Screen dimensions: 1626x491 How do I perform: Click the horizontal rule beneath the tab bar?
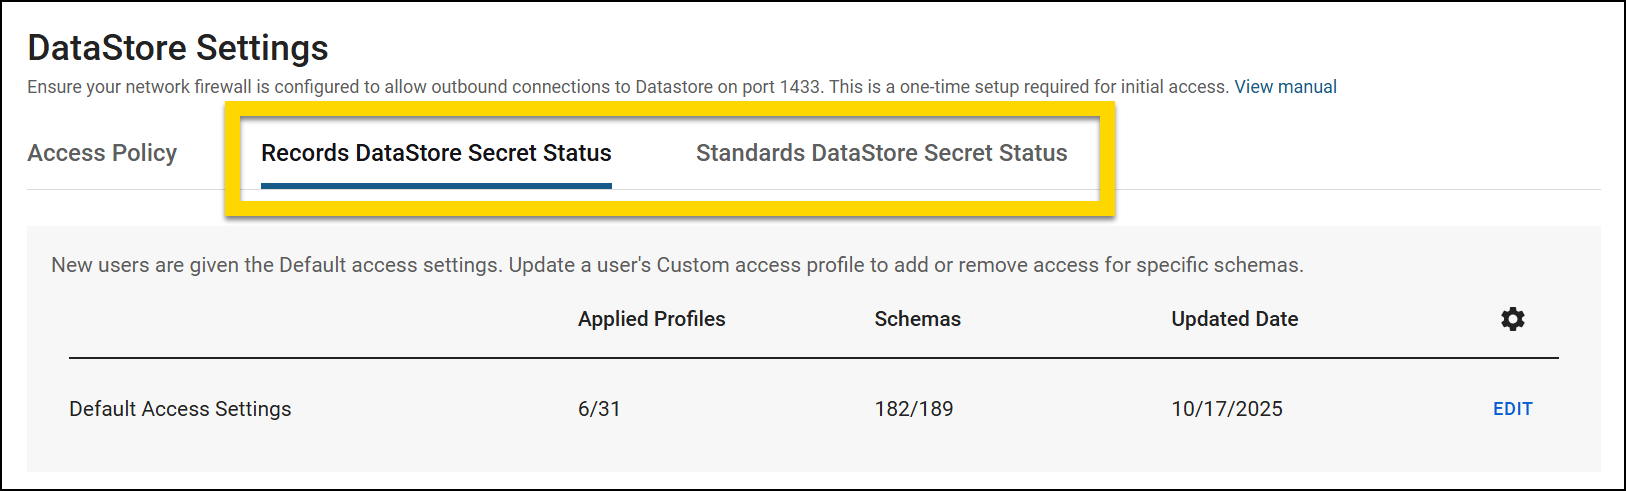pos(1350,189)
